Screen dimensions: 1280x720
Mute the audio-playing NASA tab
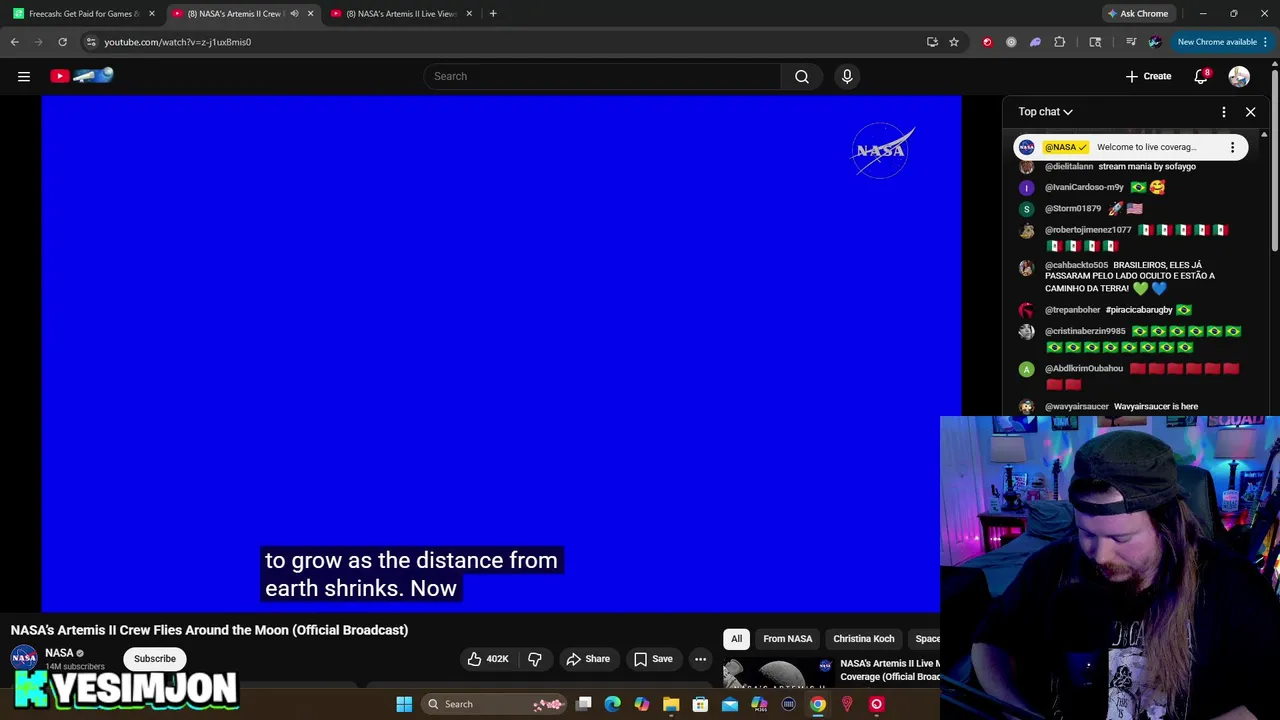[x=294, y=14]
